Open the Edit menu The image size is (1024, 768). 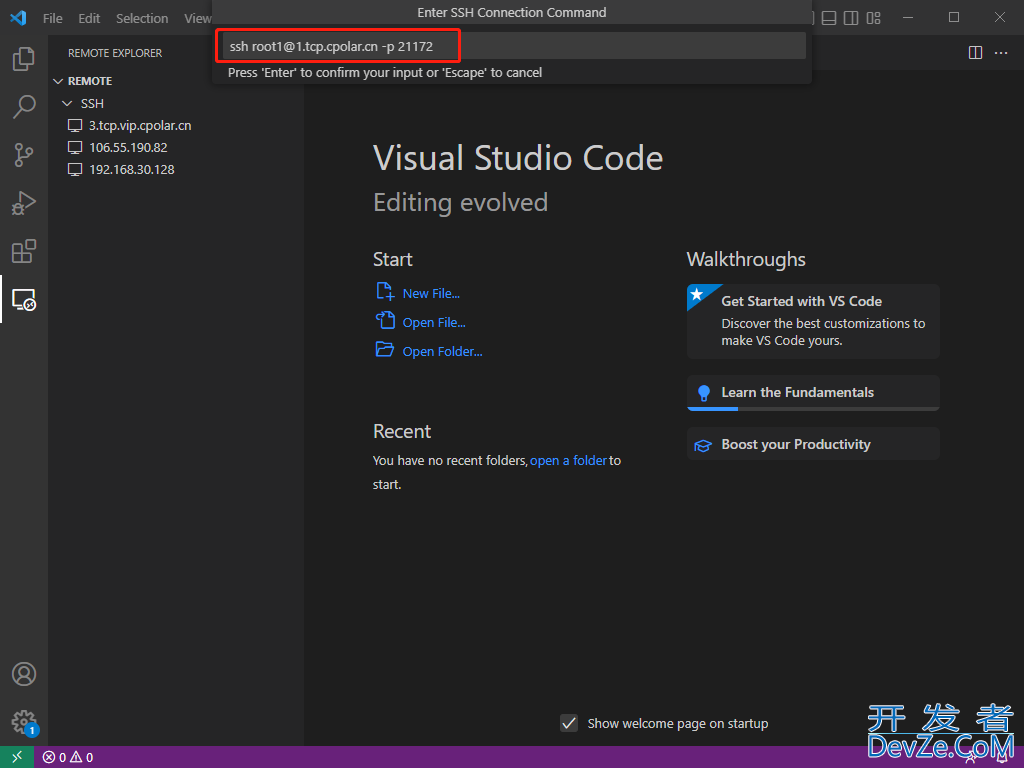click(89, 18)
